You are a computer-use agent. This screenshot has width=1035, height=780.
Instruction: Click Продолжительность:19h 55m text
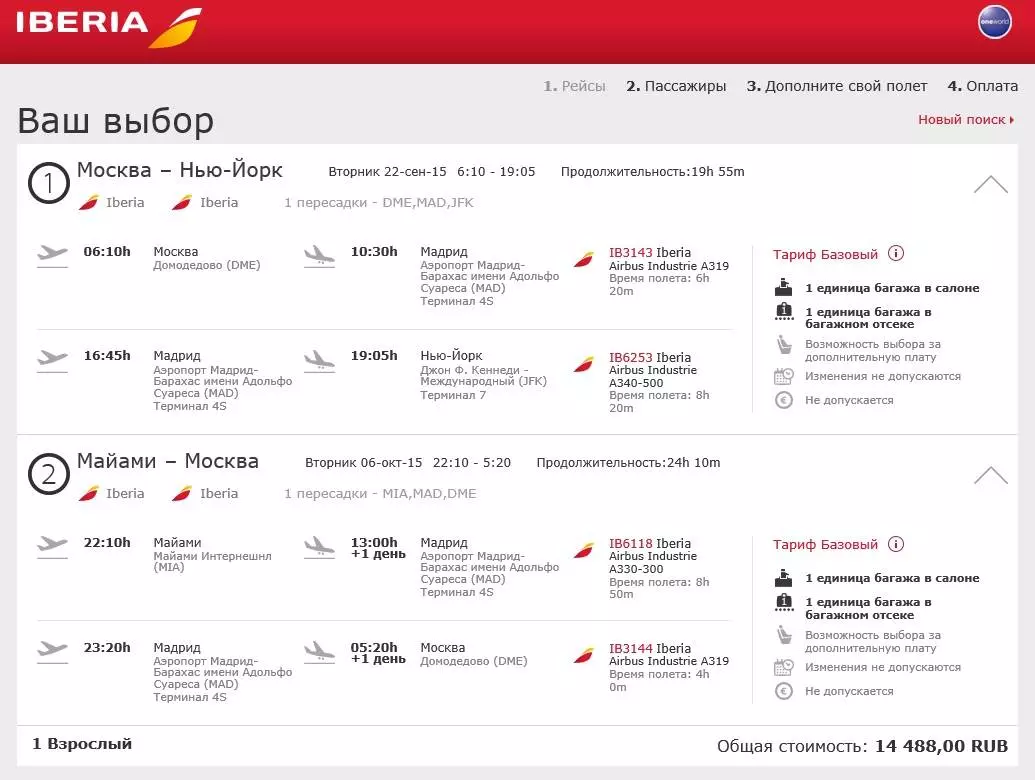click(x=652, y=172)
